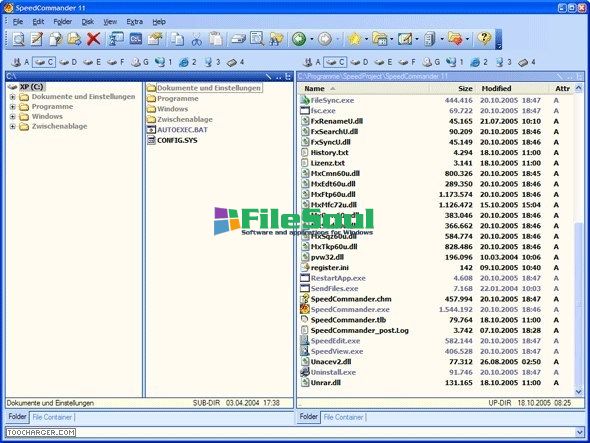
Task: Expand the Programme tree node
Action: click(x=12, y=107)
